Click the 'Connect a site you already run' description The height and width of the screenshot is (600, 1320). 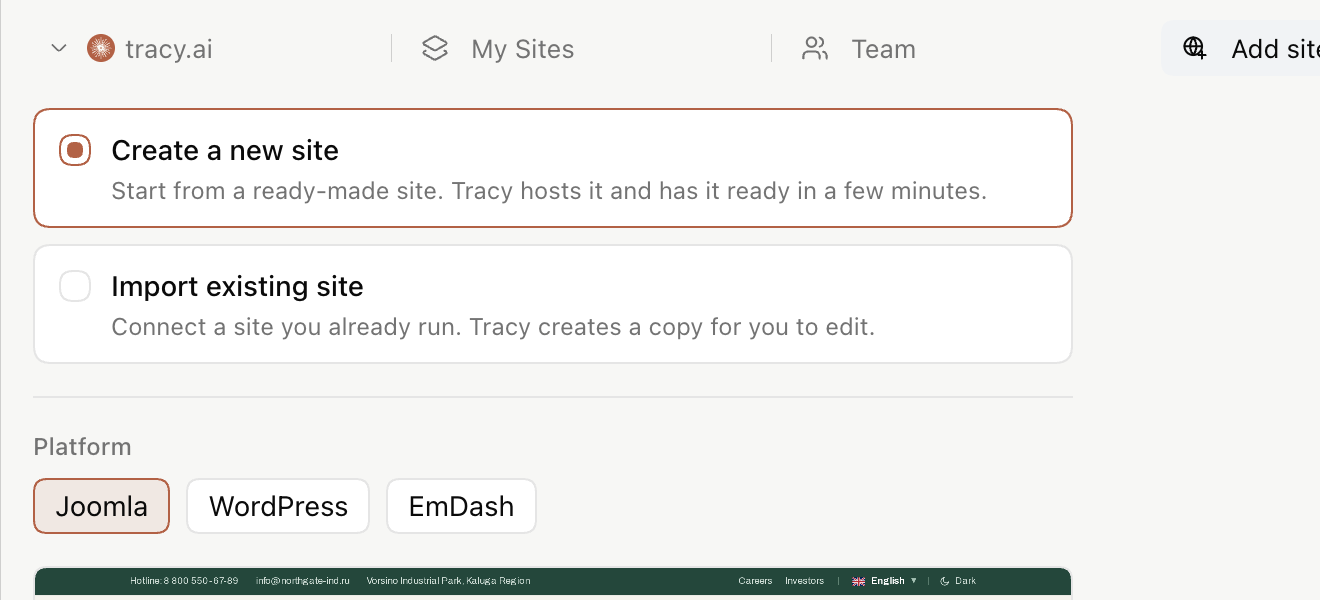[x=493, y=327]
